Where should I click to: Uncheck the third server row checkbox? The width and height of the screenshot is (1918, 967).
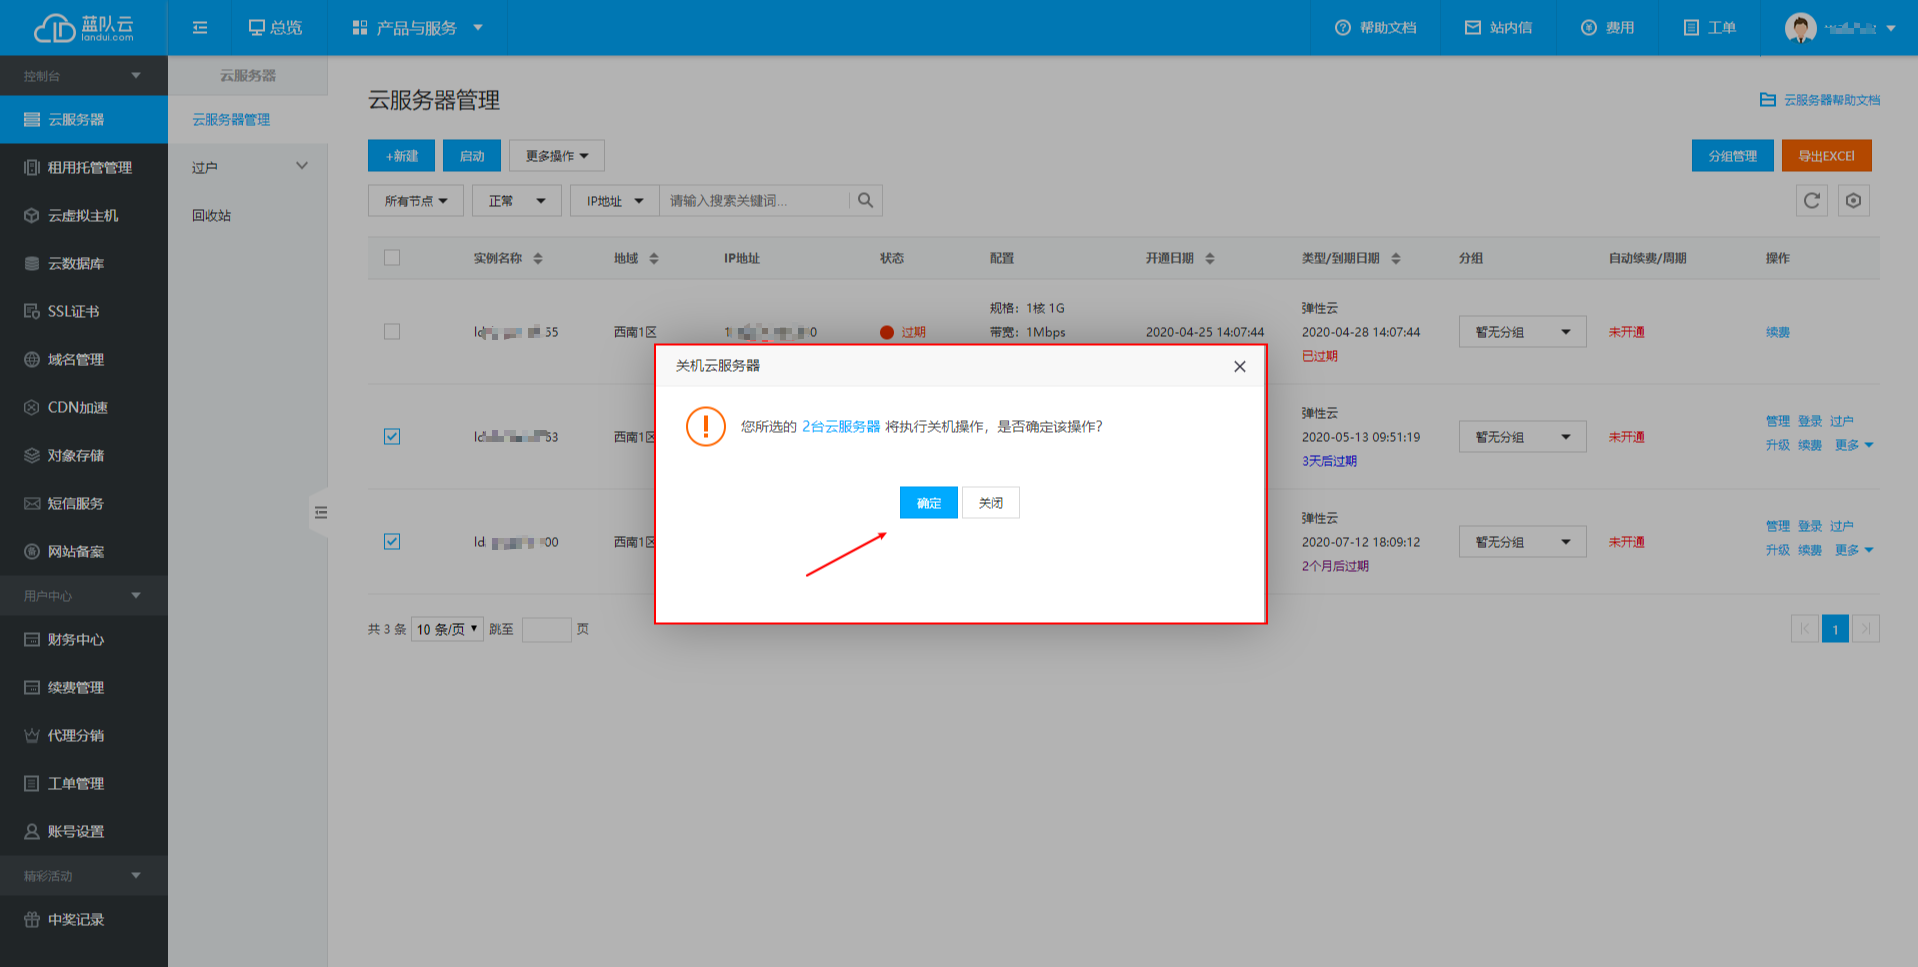392,542
